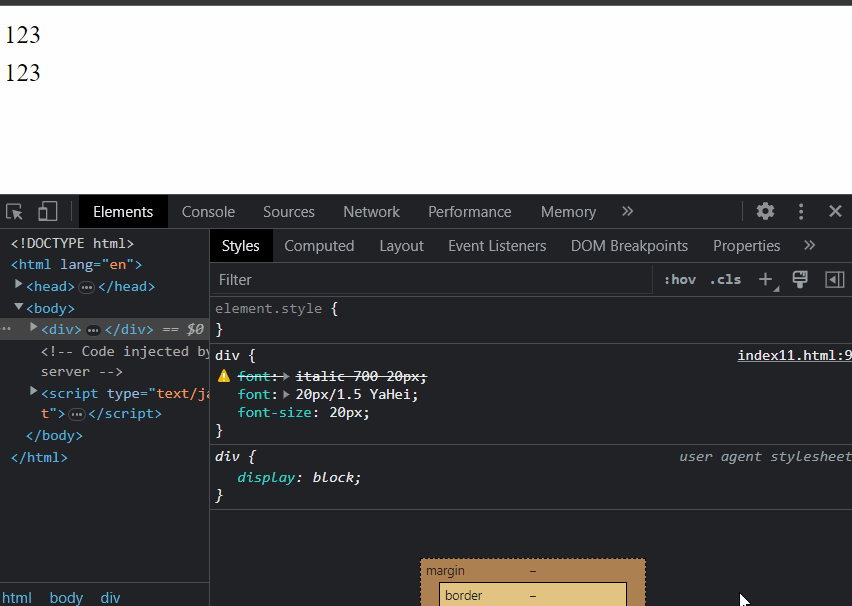Select the Computed sub-tab
This screenshot has width=852, height=606.
tap(319, 246)
